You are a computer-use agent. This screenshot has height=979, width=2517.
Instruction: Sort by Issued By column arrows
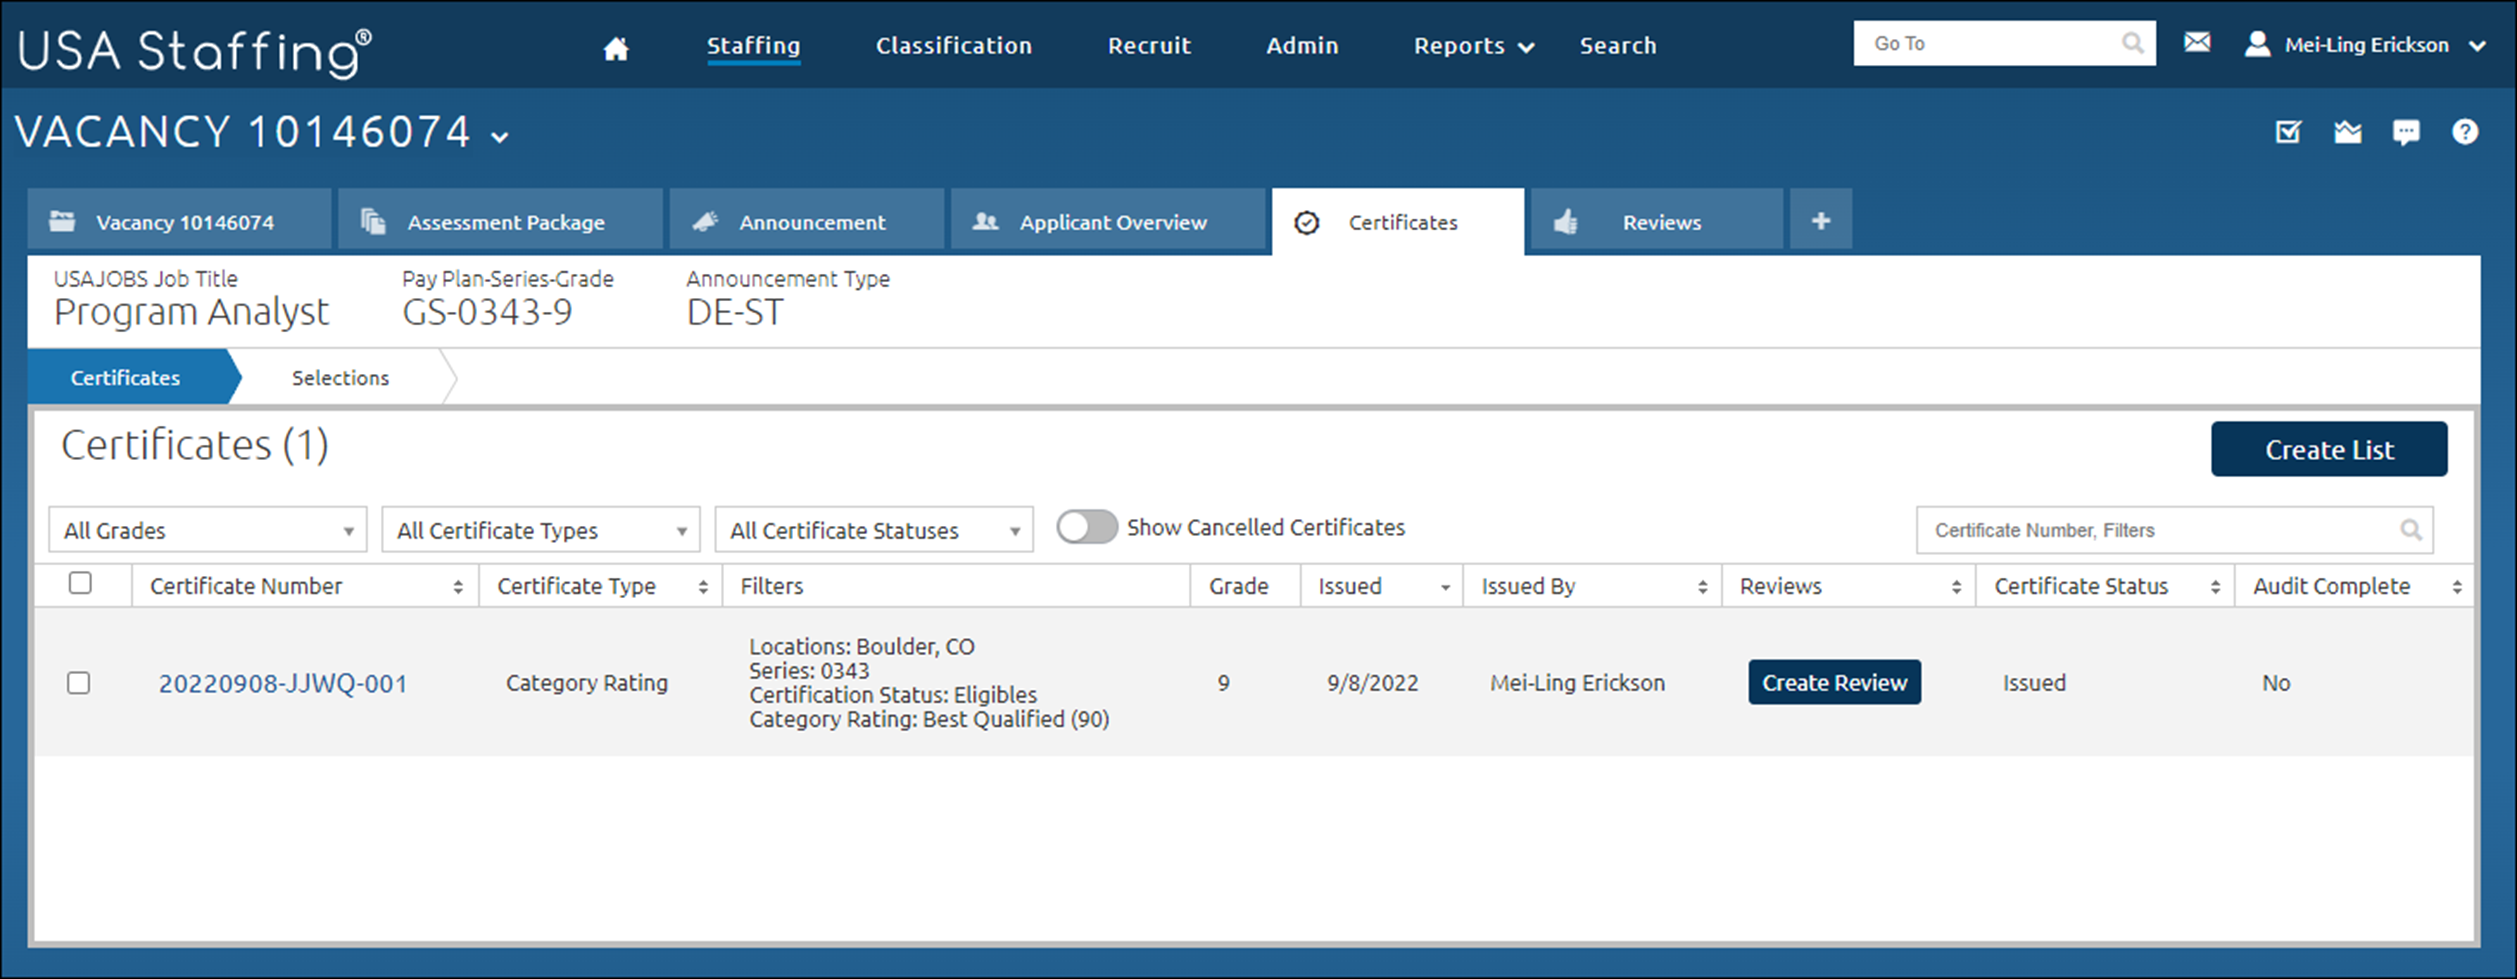coord(1702,587)
